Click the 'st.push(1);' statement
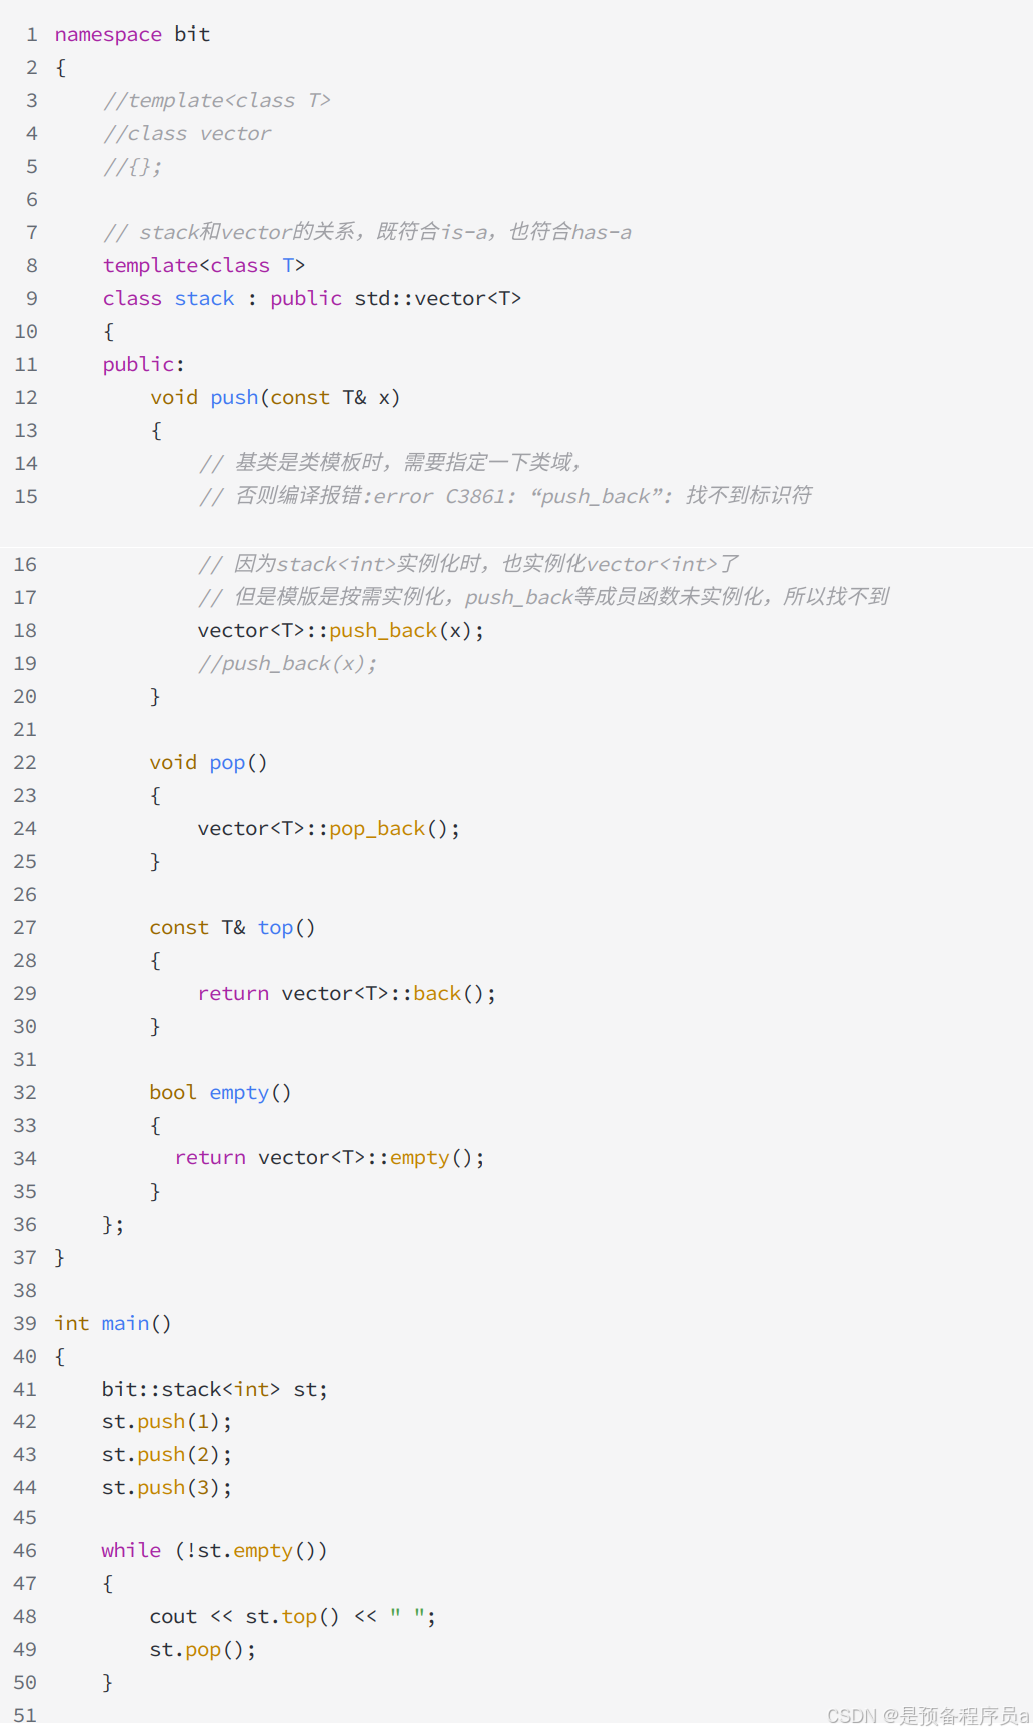The image size is (1033, 1734). 166,1421
